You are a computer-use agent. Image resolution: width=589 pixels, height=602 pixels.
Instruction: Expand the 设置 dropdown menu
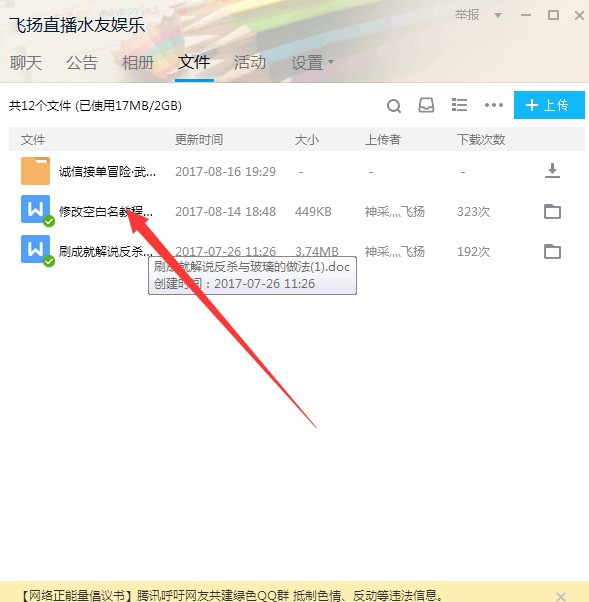(313, 62)
